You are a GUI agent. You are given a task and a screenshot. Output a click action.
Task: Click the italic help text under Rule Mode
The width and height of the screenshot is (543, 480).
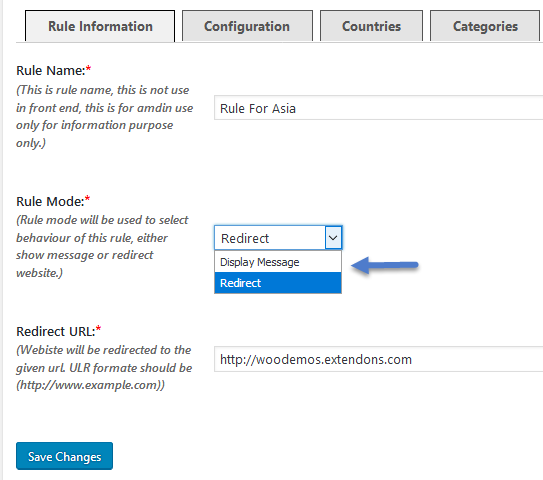[102, 246]
